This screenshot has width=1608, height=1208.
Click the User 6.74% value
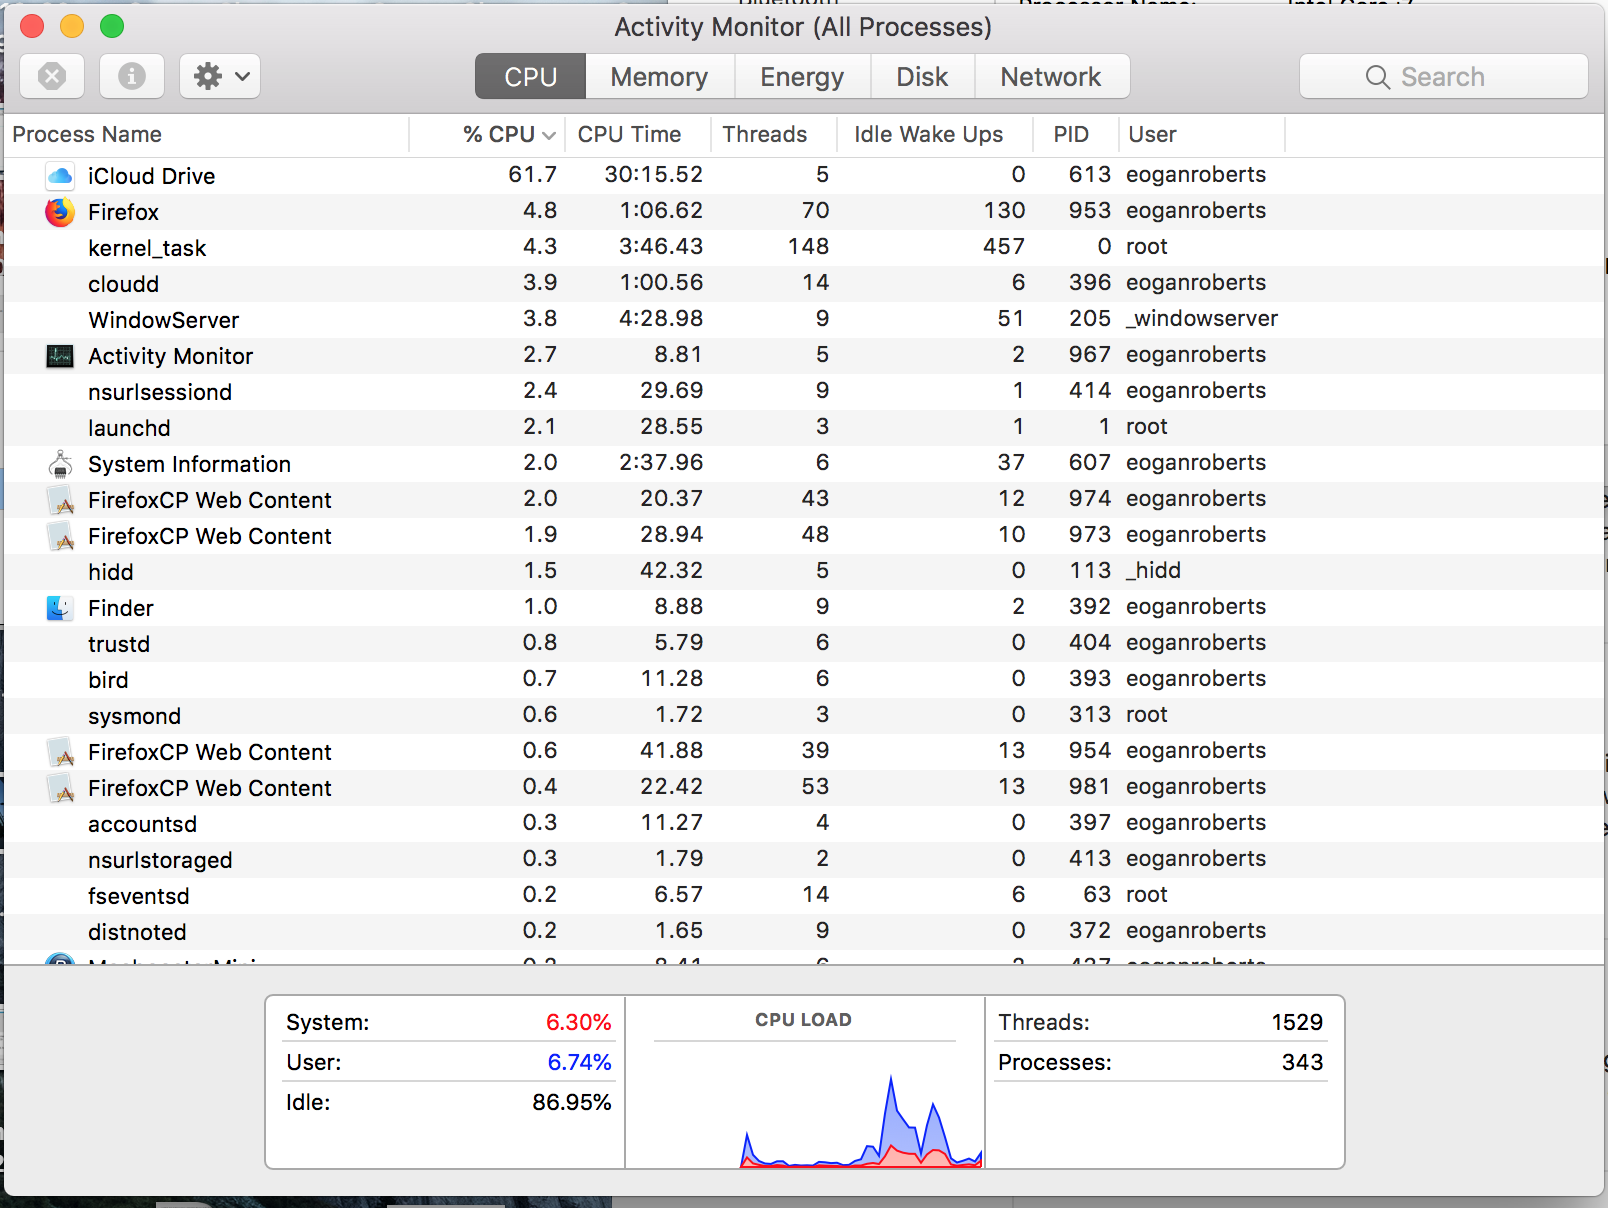[579, 1062]
